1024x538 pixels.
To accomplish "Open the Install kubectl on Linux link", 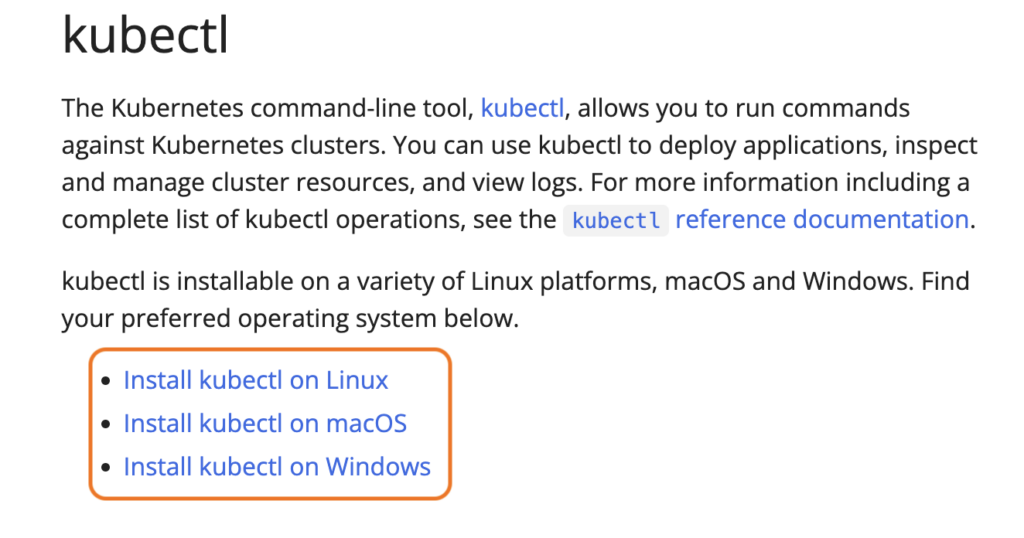I will pos(256,380).
